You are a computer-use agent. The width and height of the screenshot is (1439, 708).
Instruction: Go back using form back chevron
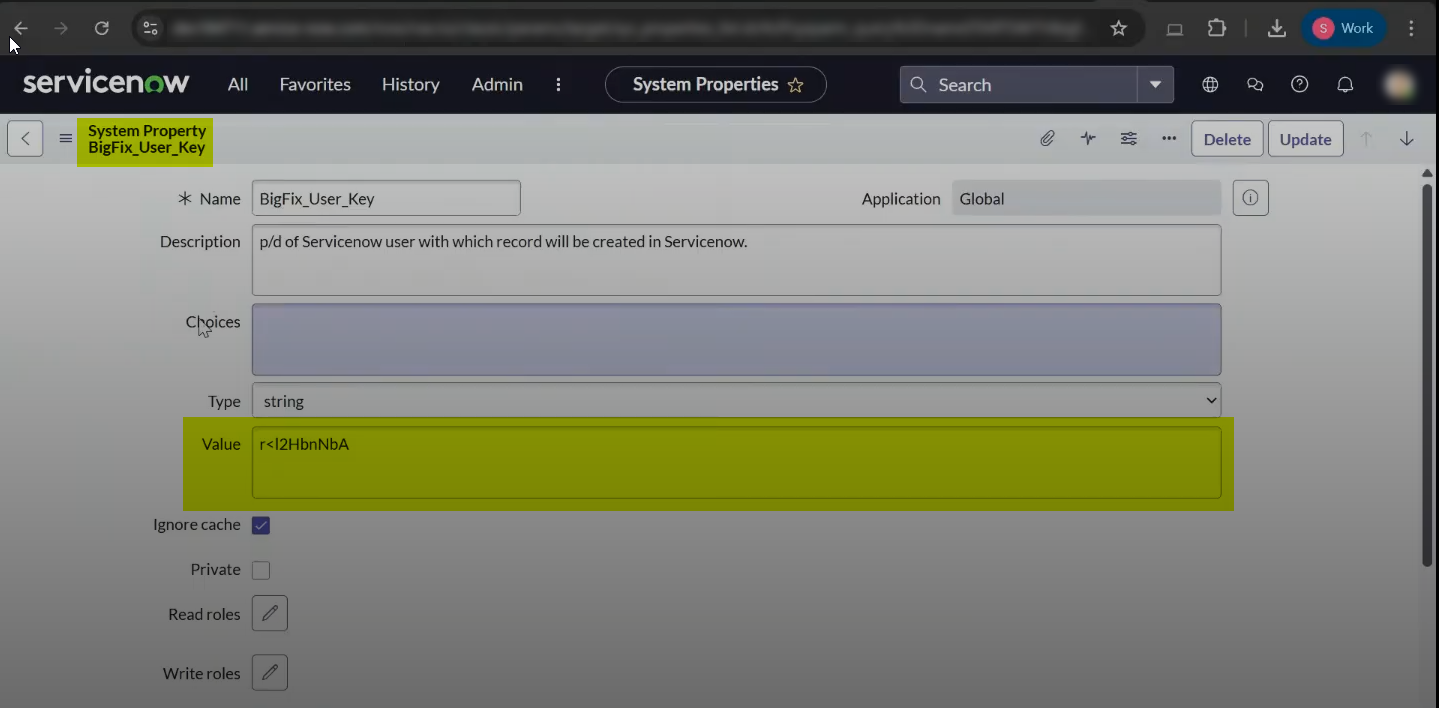click(25, 138)
